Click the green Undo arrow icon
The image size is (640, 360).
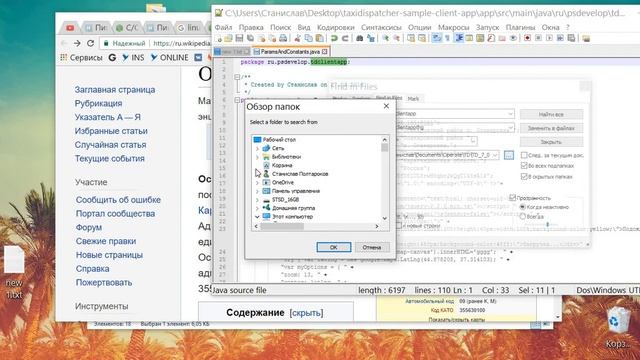333,39
